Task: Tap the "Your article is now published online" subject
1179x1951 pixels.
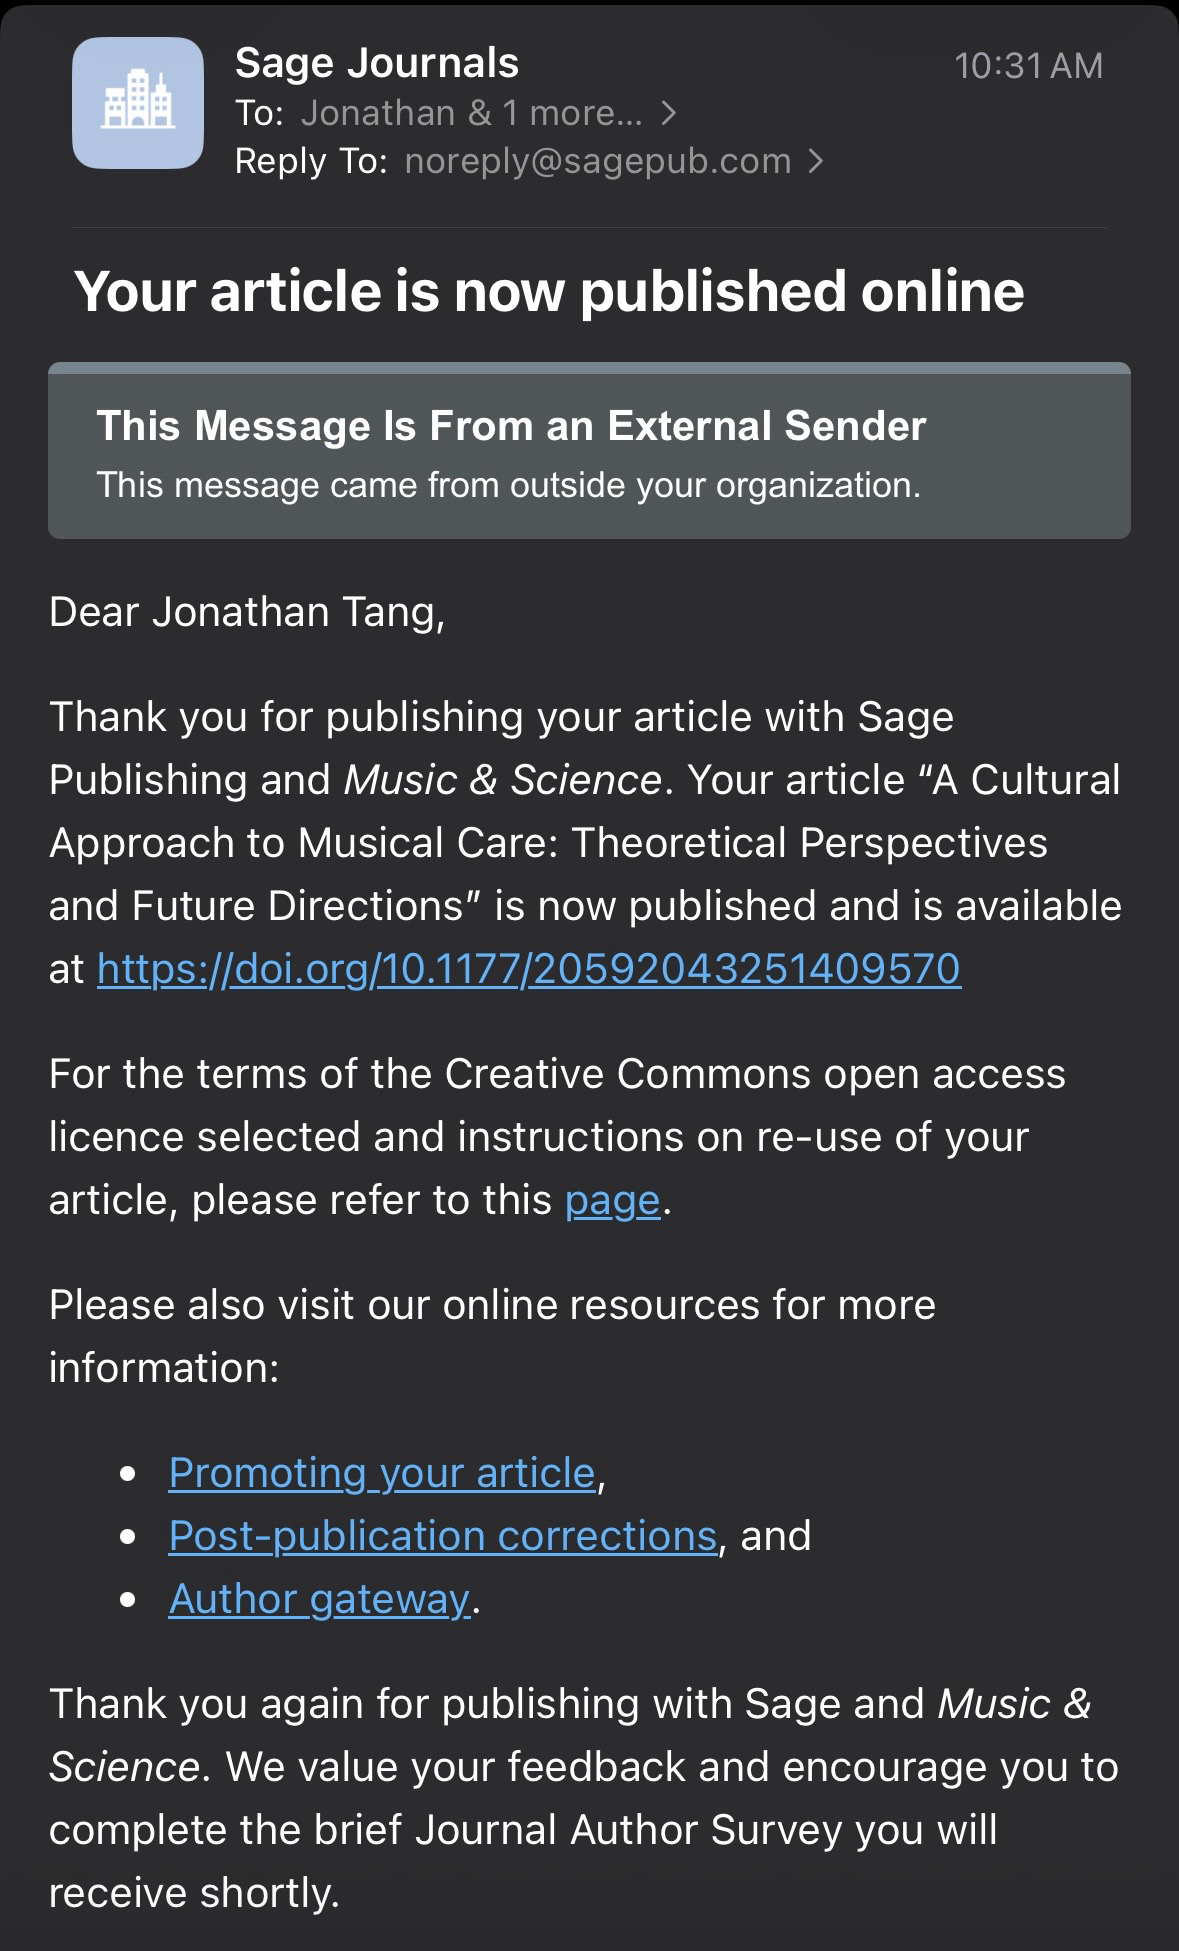Action: (549, 291)
